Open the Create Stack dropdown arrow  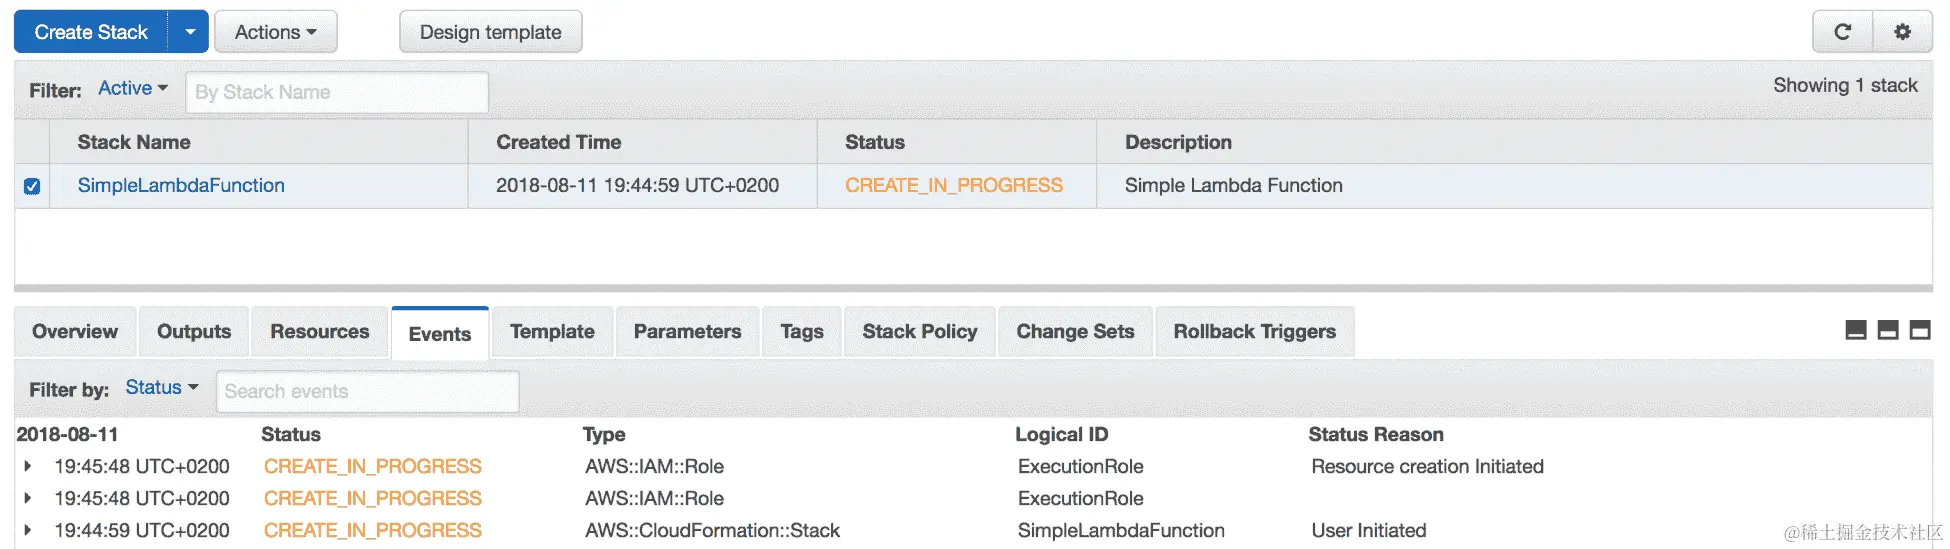[x=189, y=32]
